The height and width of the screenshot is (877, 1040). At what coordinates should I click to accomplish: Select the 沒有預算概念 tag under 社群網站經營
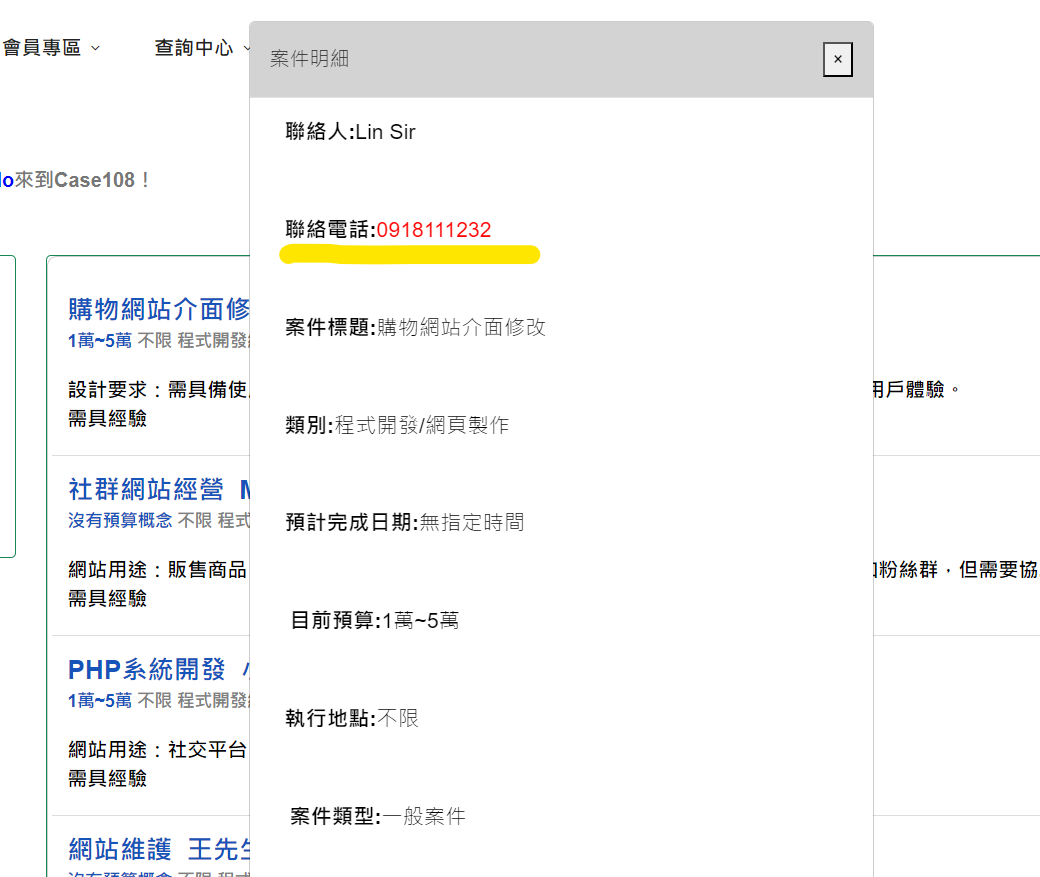[x=119, y=519]
